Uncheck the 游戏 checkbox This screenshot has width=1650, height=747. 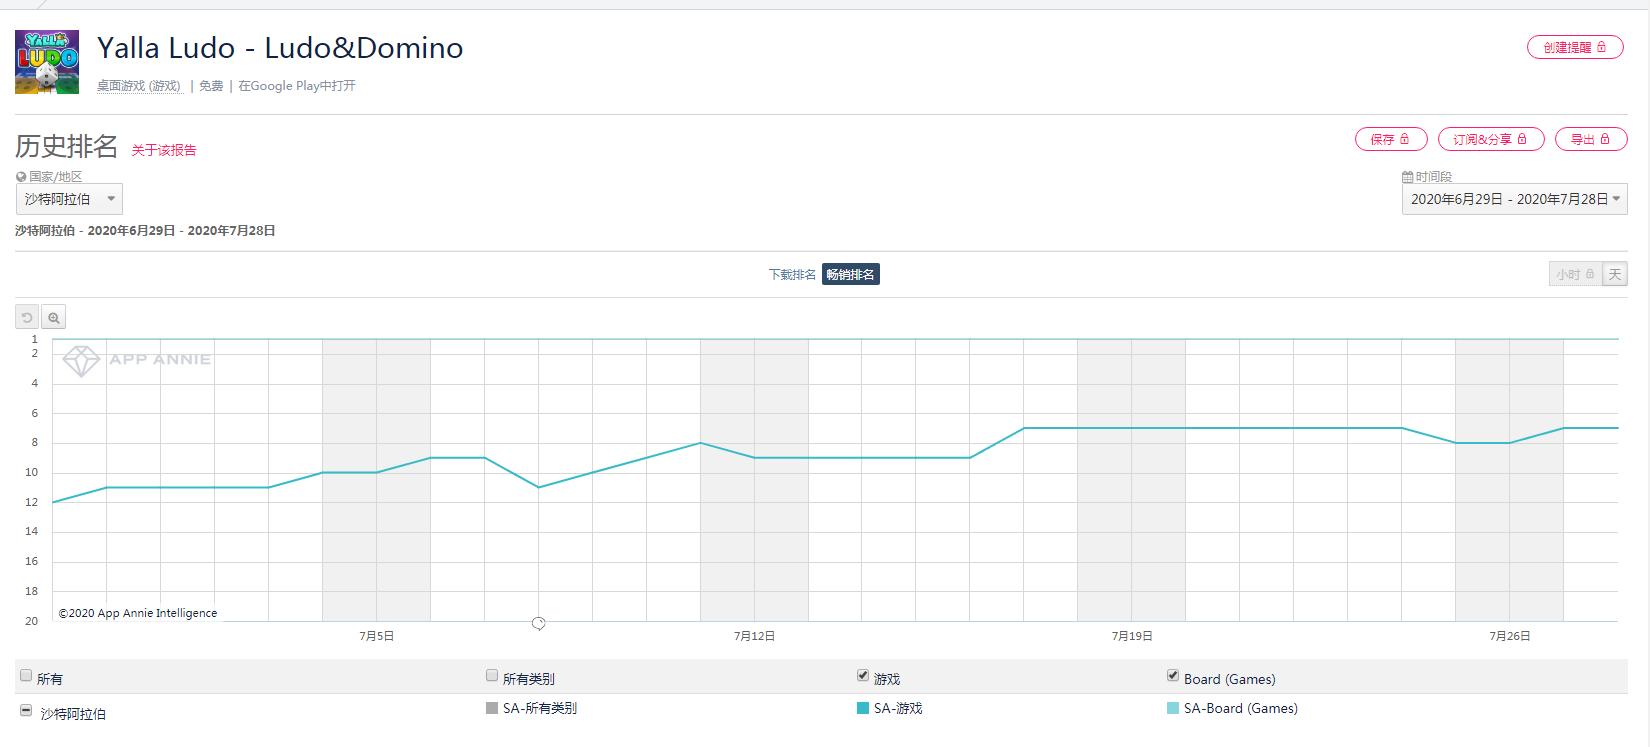tap(862, 676)
